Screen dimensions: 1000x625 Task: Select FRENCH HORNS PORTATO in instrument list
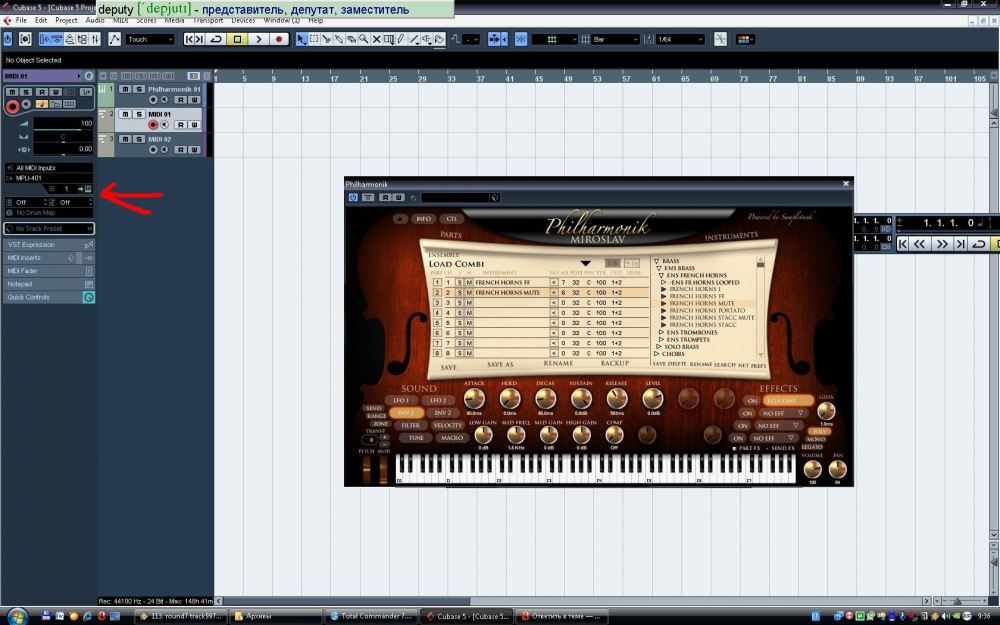pyautogui.click(x=707, y=311)
